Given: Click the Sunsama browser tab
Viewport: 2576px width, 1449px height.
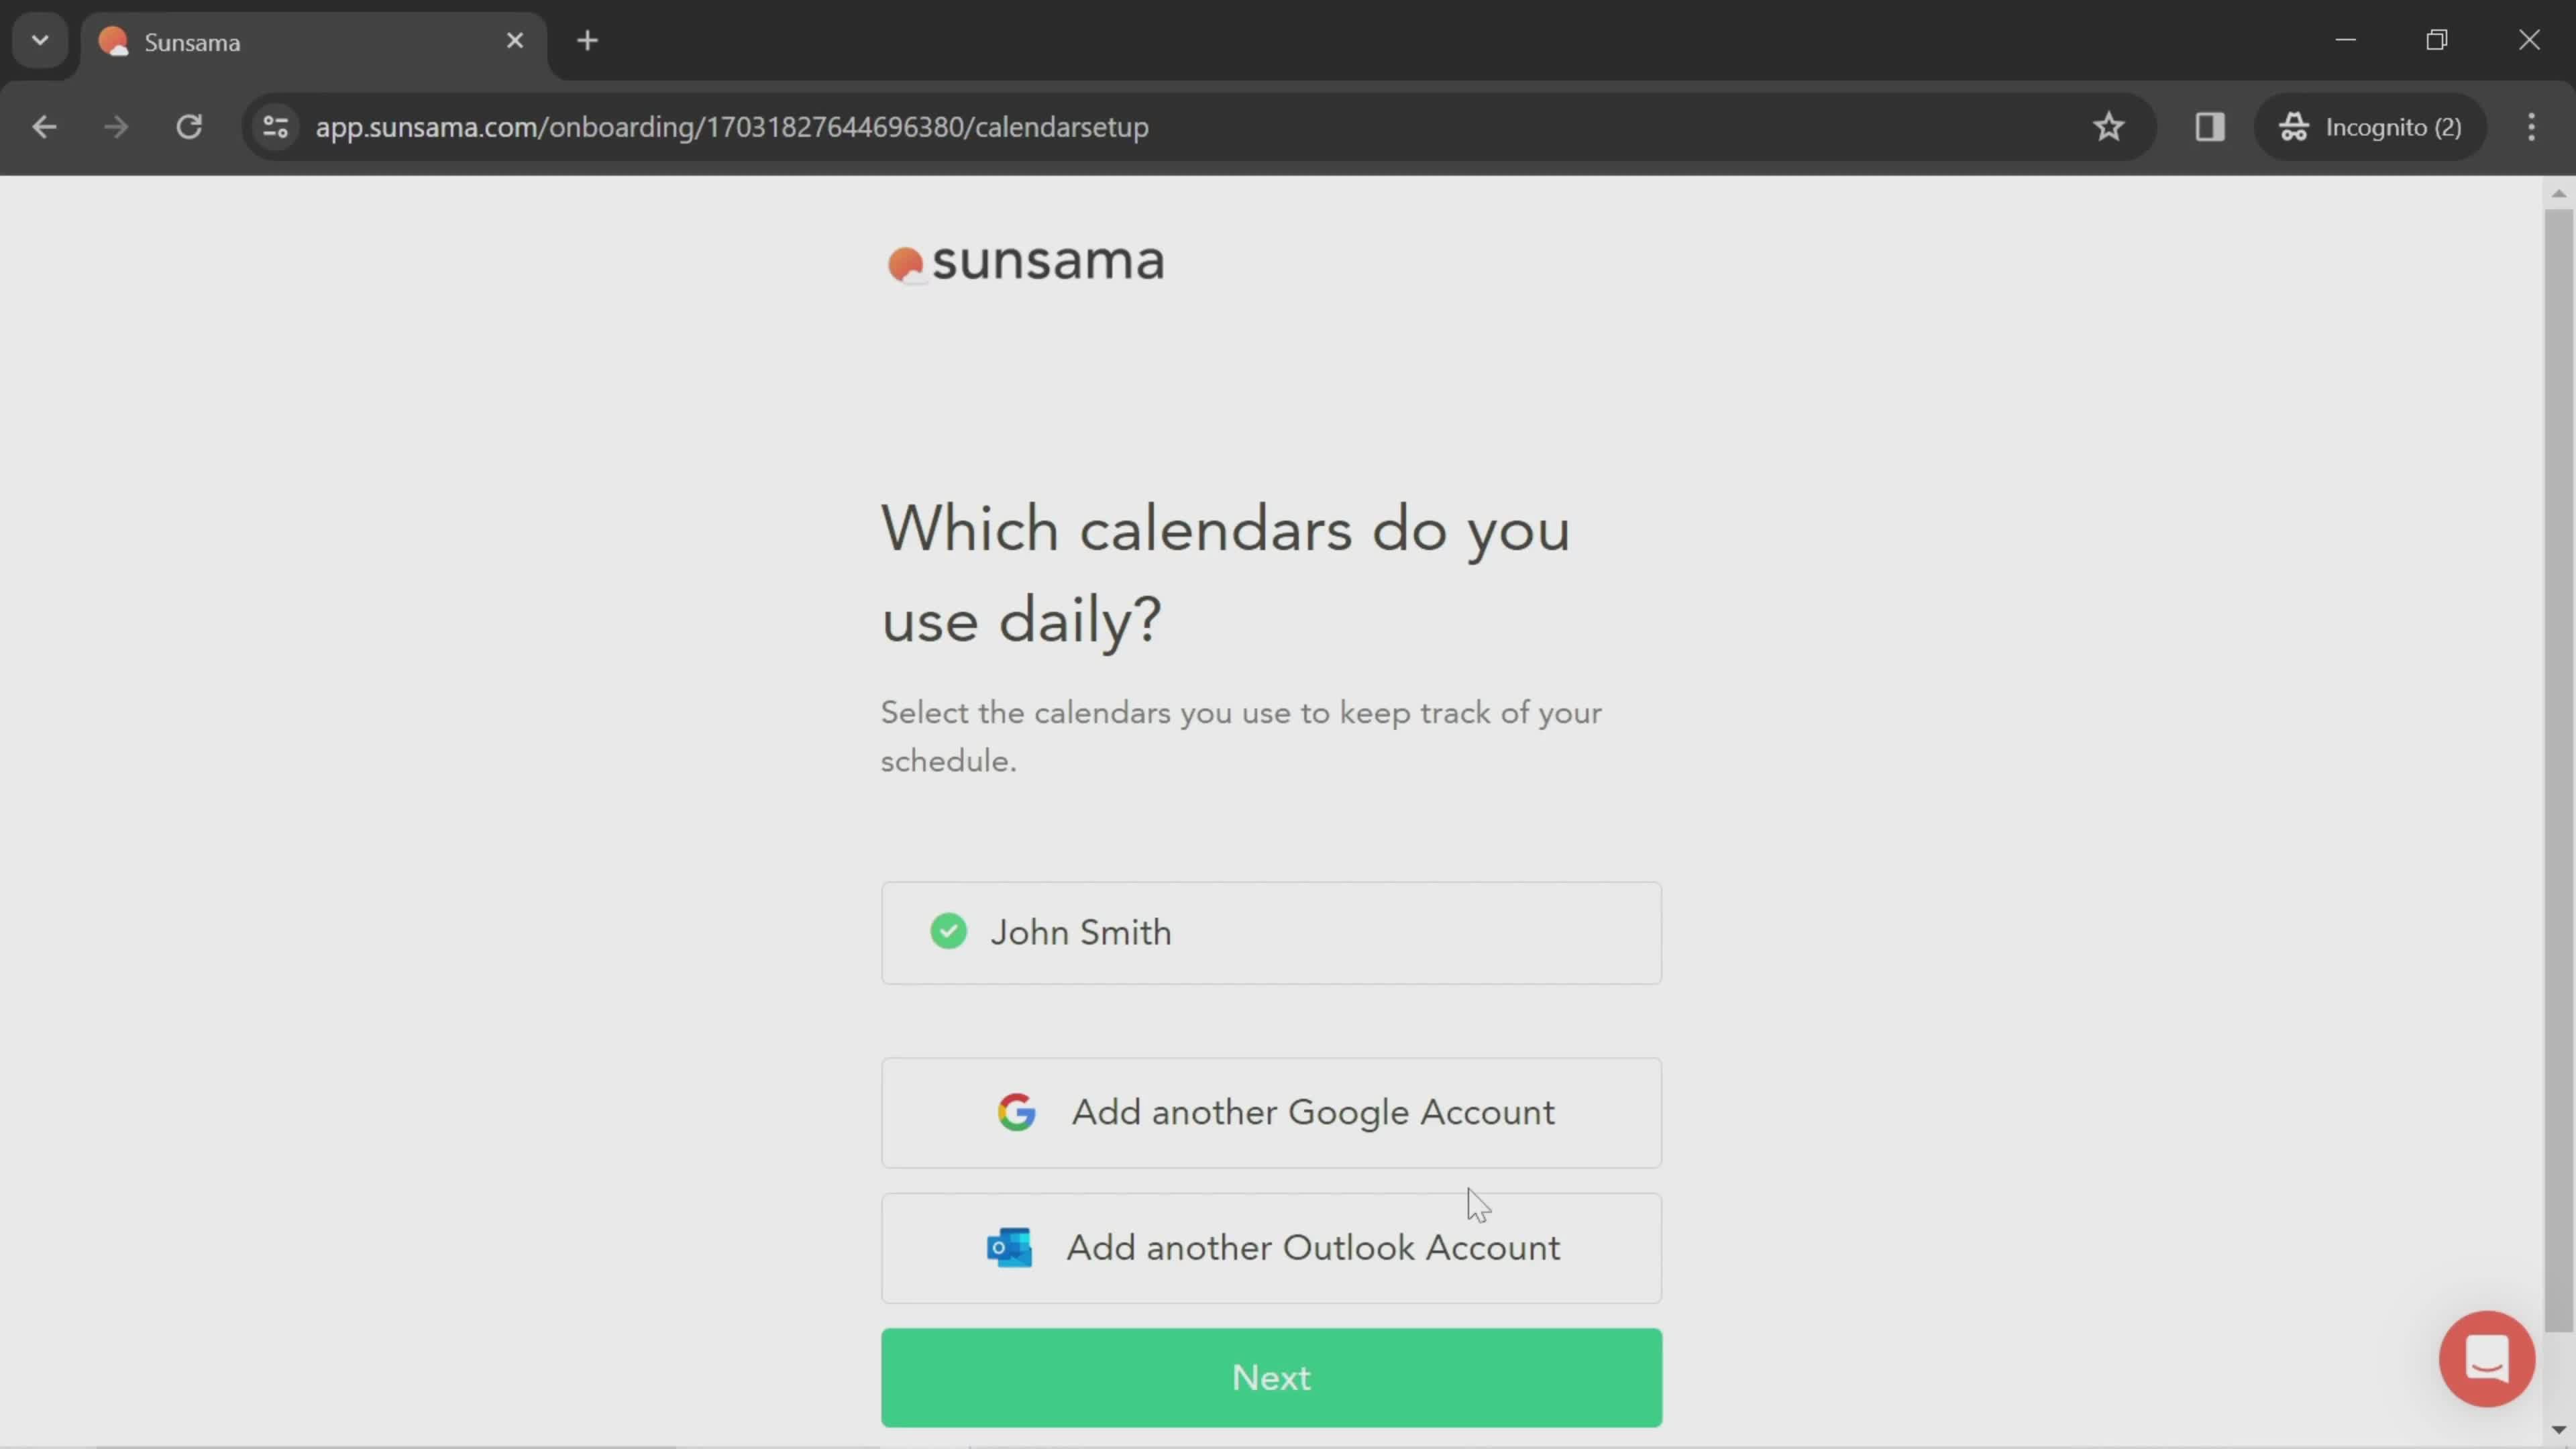Looking at the screenshot, I should click(311, 41).
